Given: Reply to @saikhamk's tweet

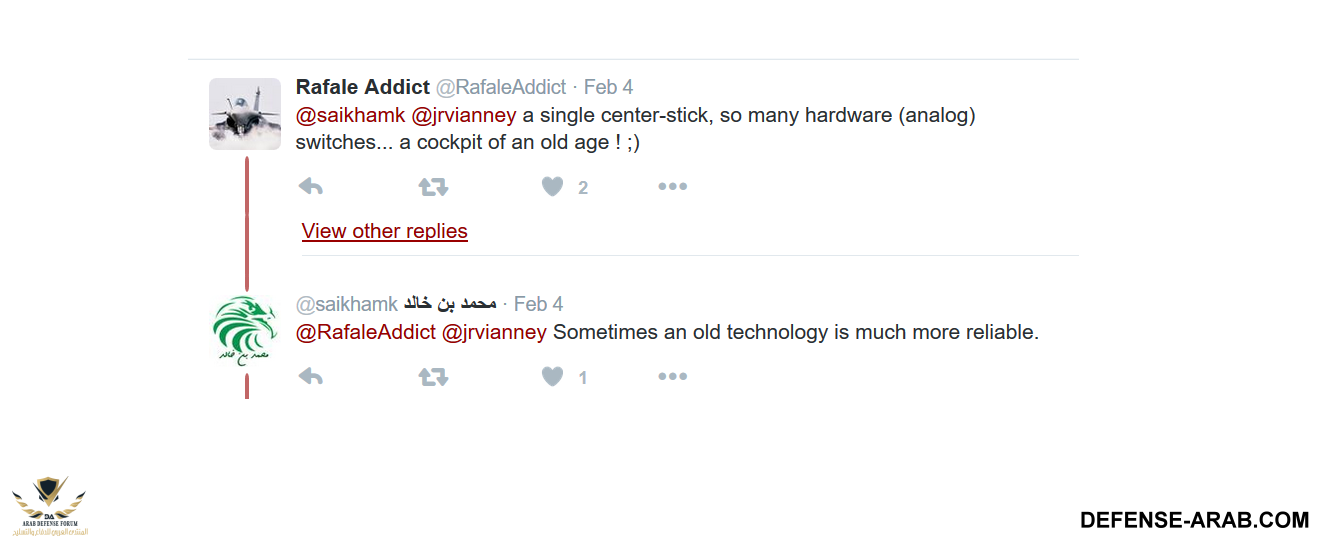Looking at the screenshot, I should [x=311, y=377].
